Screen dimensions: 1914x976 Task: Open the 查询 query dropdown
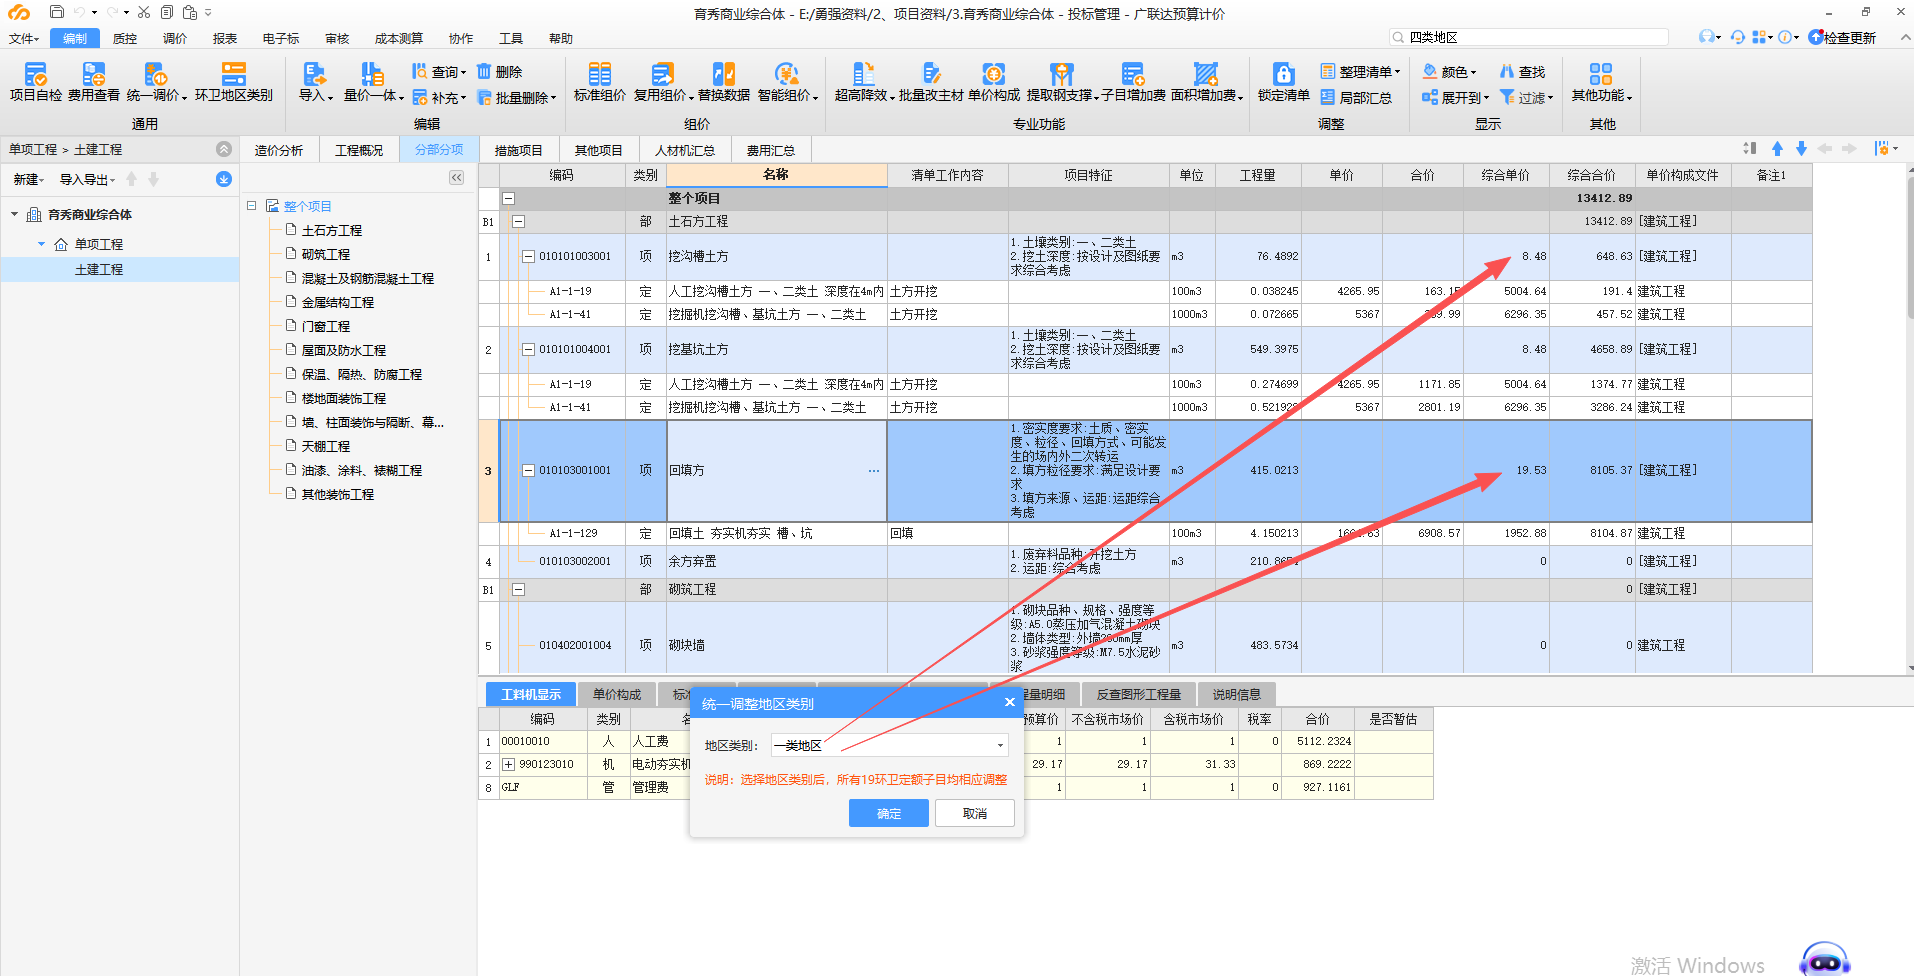pyautogui.click(x=439, y=72)
